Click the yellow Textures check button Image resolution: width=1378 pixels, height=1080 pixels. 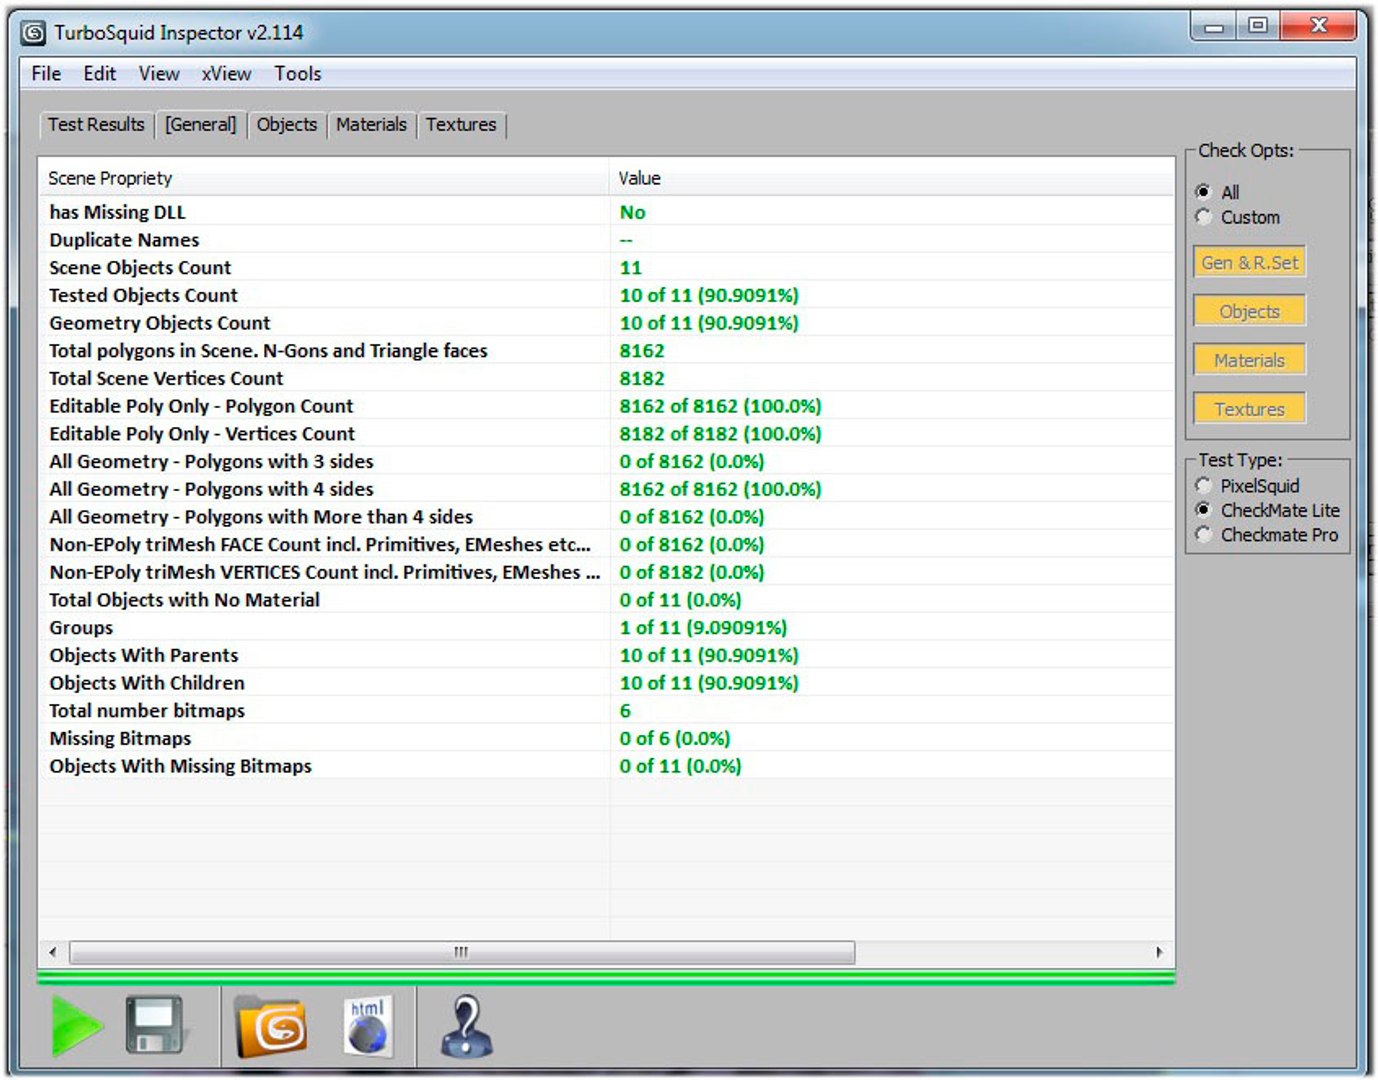tap(1249, 409)
